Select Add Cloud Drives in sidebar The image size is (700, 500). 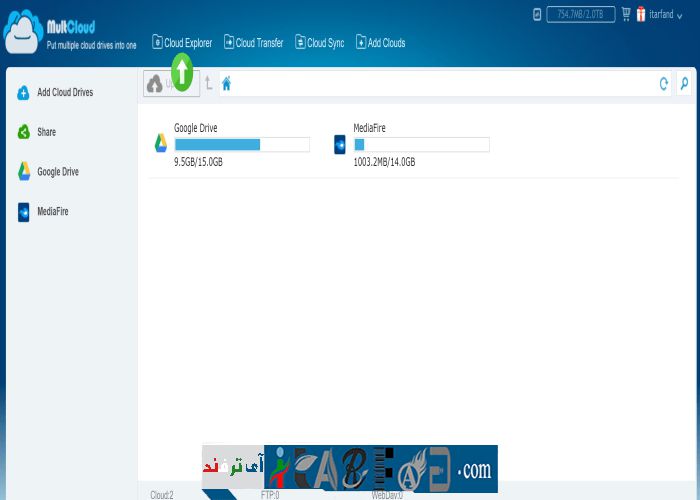coord(64,93)
